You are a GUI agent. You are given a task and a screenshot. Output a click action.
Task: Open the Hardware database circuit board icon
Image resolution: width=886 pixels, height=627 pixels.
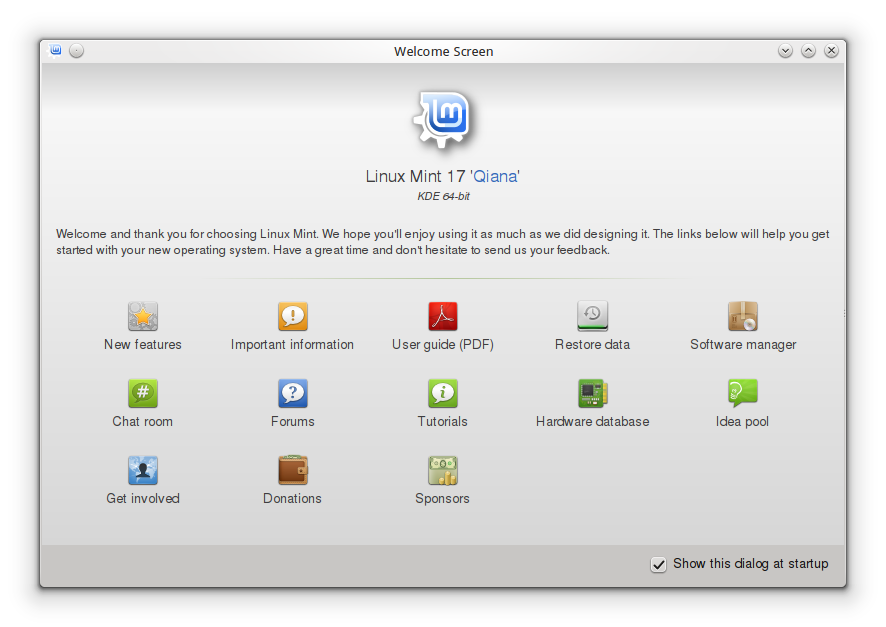click(592, 393)
